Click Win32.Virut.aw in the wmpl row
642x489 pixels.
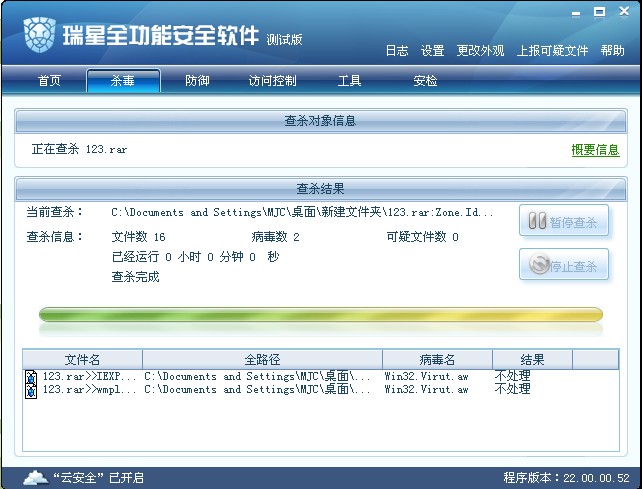(x=426, y=389)
